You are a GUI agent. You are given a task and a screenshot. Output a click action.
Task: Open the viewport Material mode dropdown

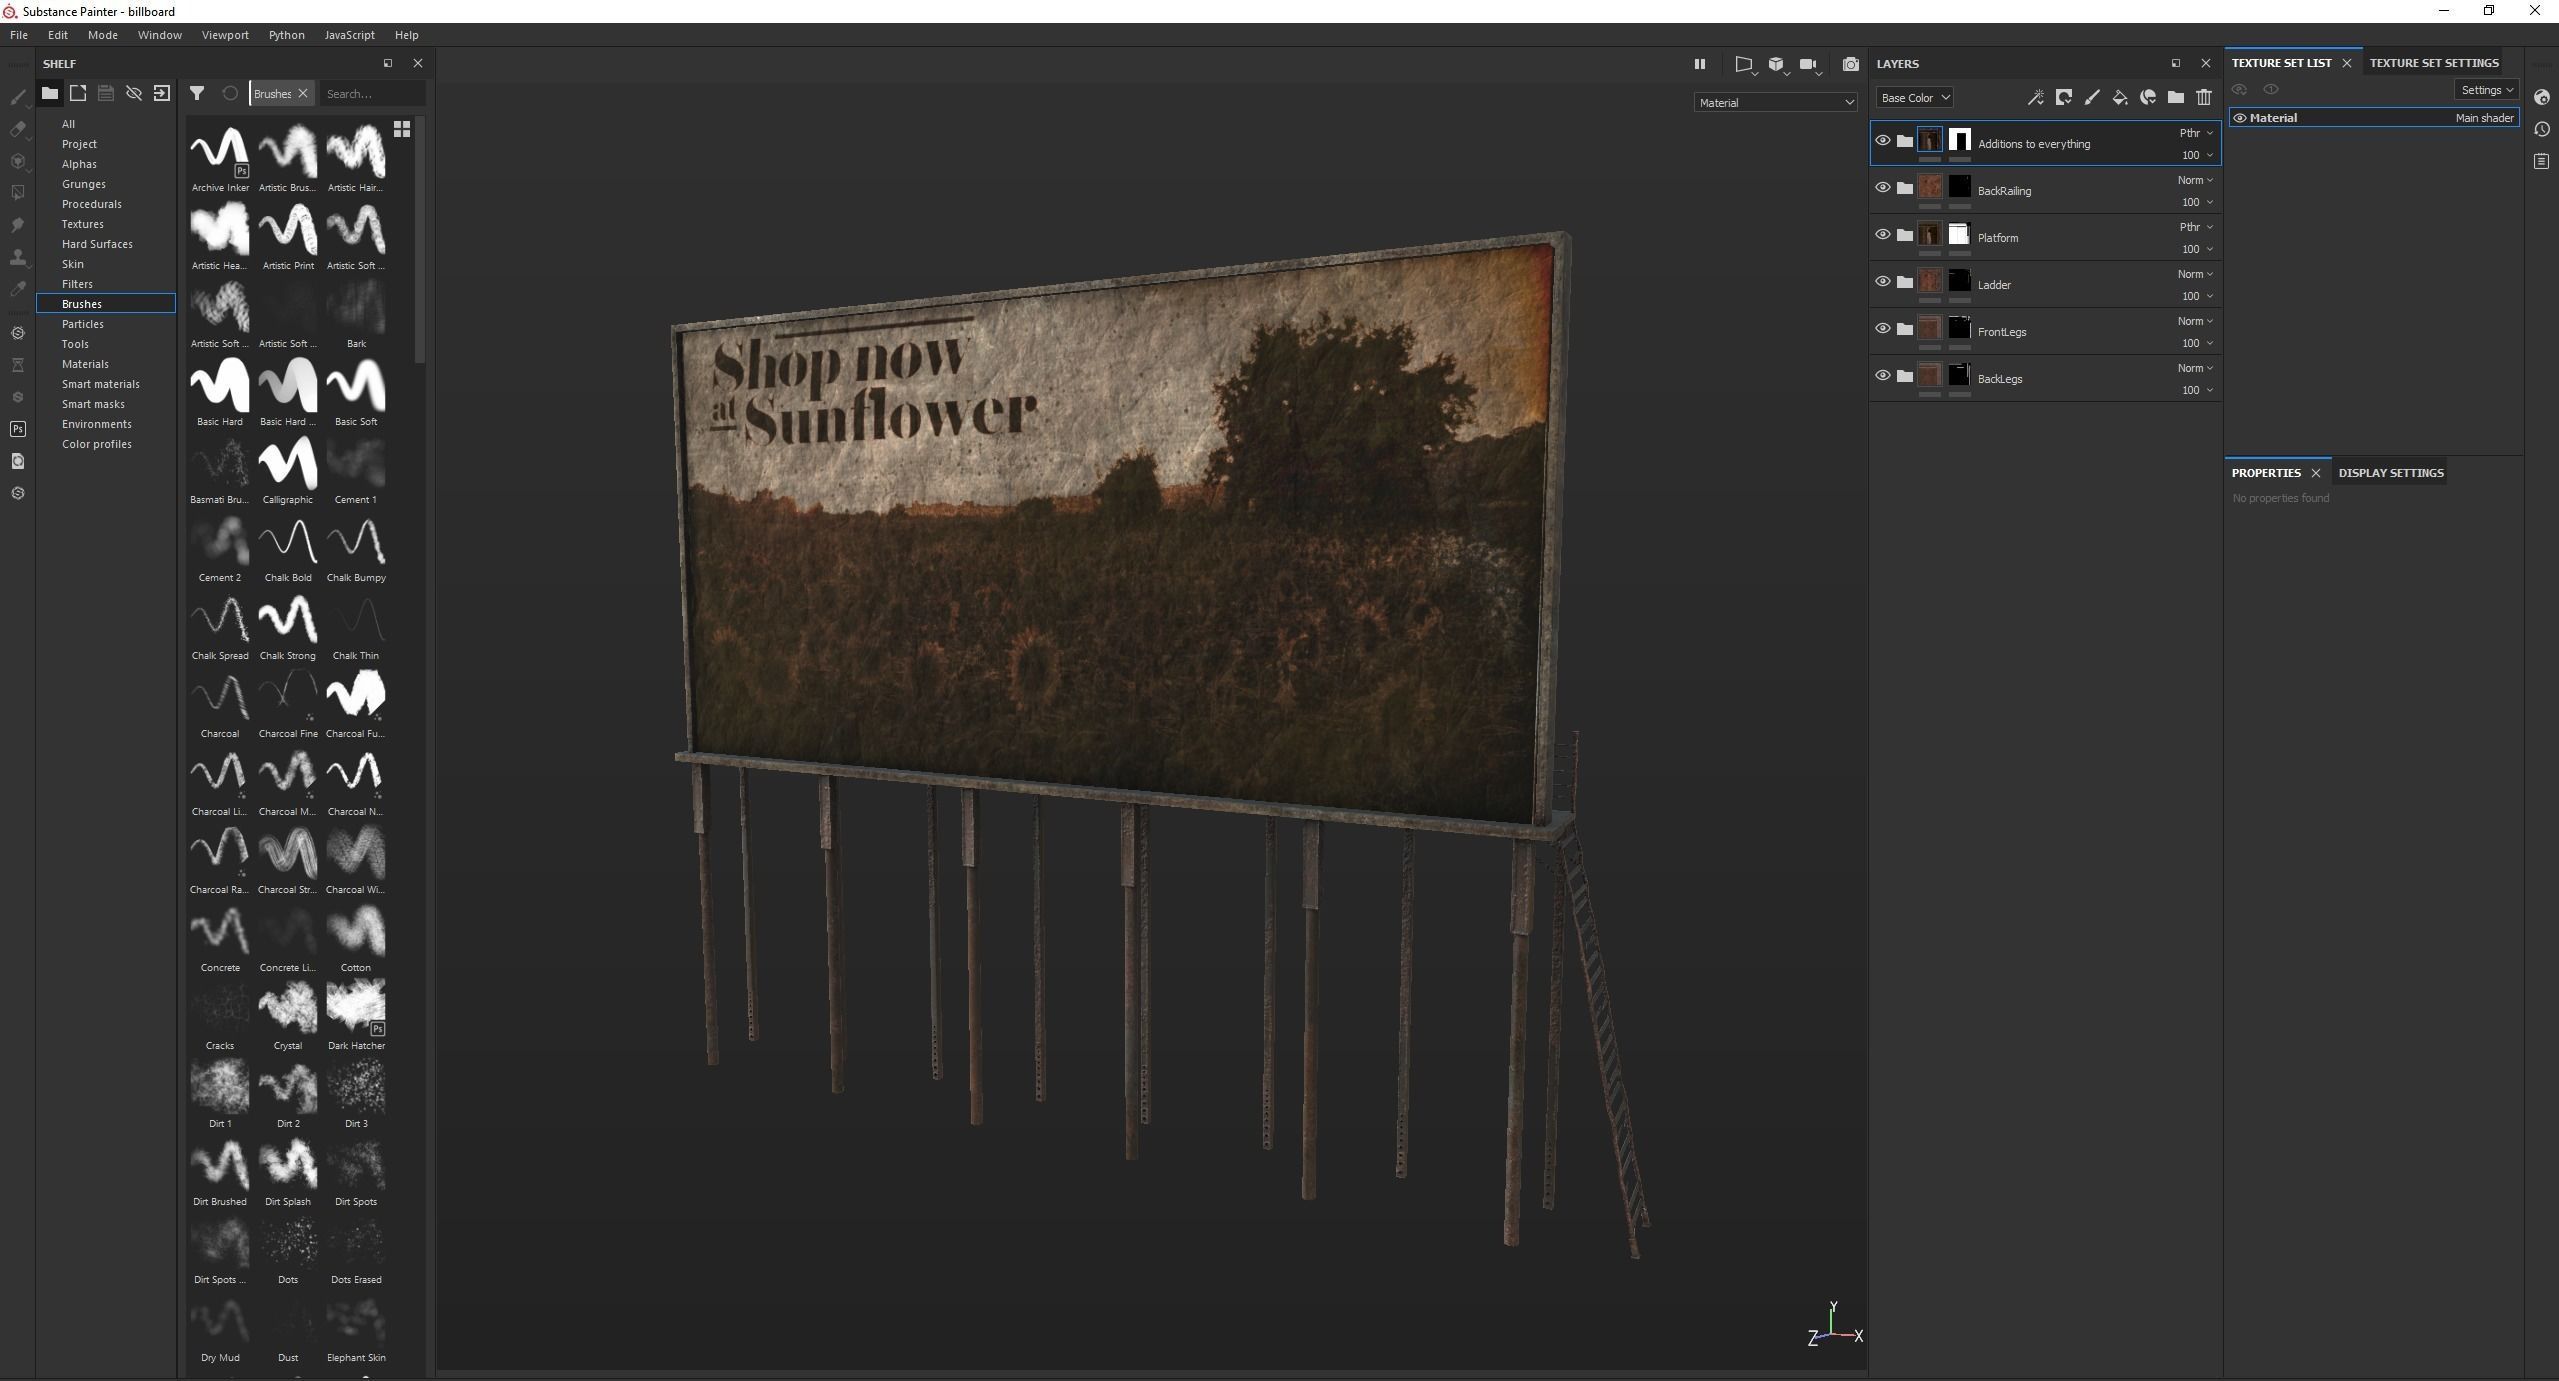(x=1776, y=103)
